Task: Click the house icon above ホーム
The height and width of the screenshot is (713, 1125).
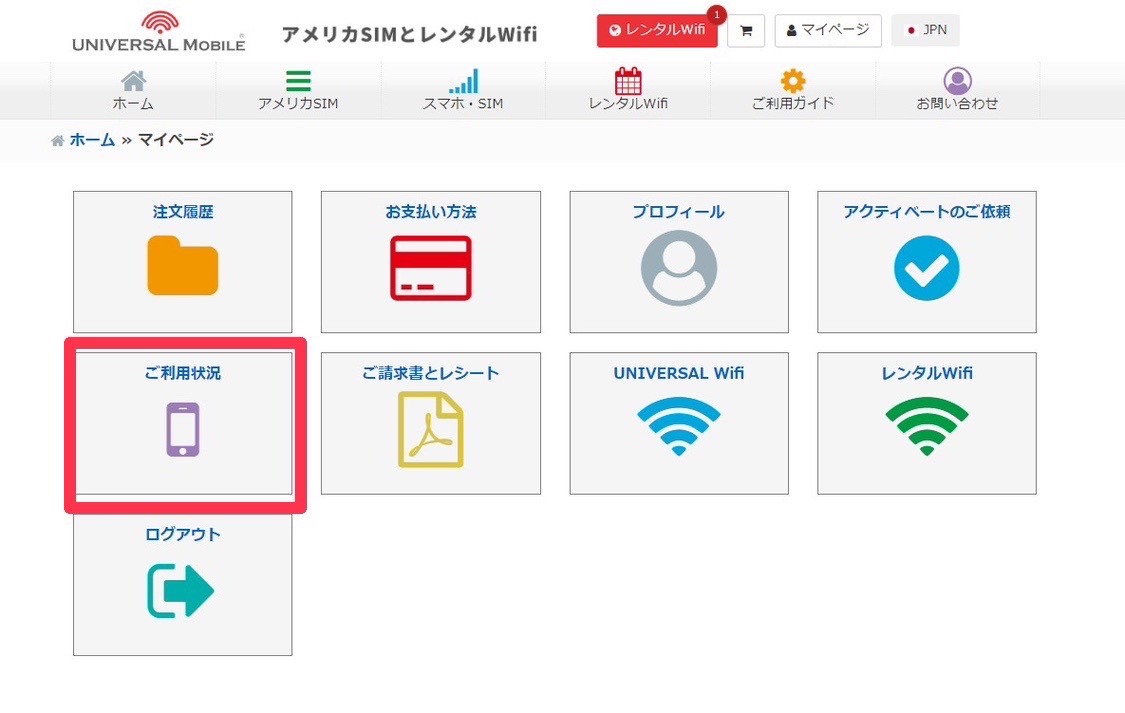Action: tap(133, 81)
